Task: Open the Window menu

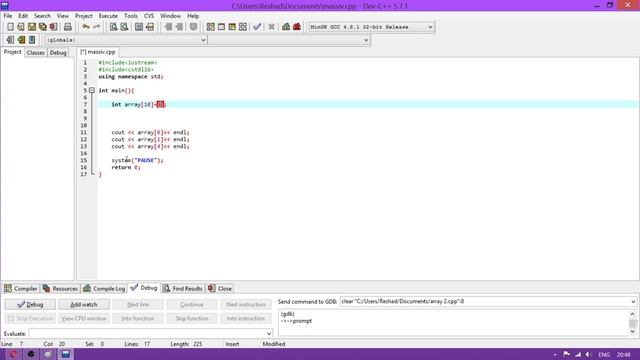Action: tap(170, 16)
